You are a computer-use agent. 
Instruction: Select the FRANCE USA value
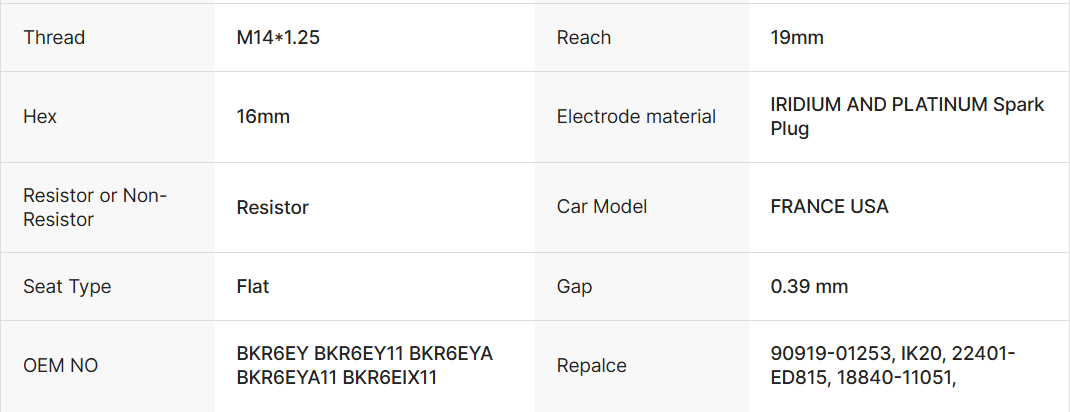(x=829, y=207)
